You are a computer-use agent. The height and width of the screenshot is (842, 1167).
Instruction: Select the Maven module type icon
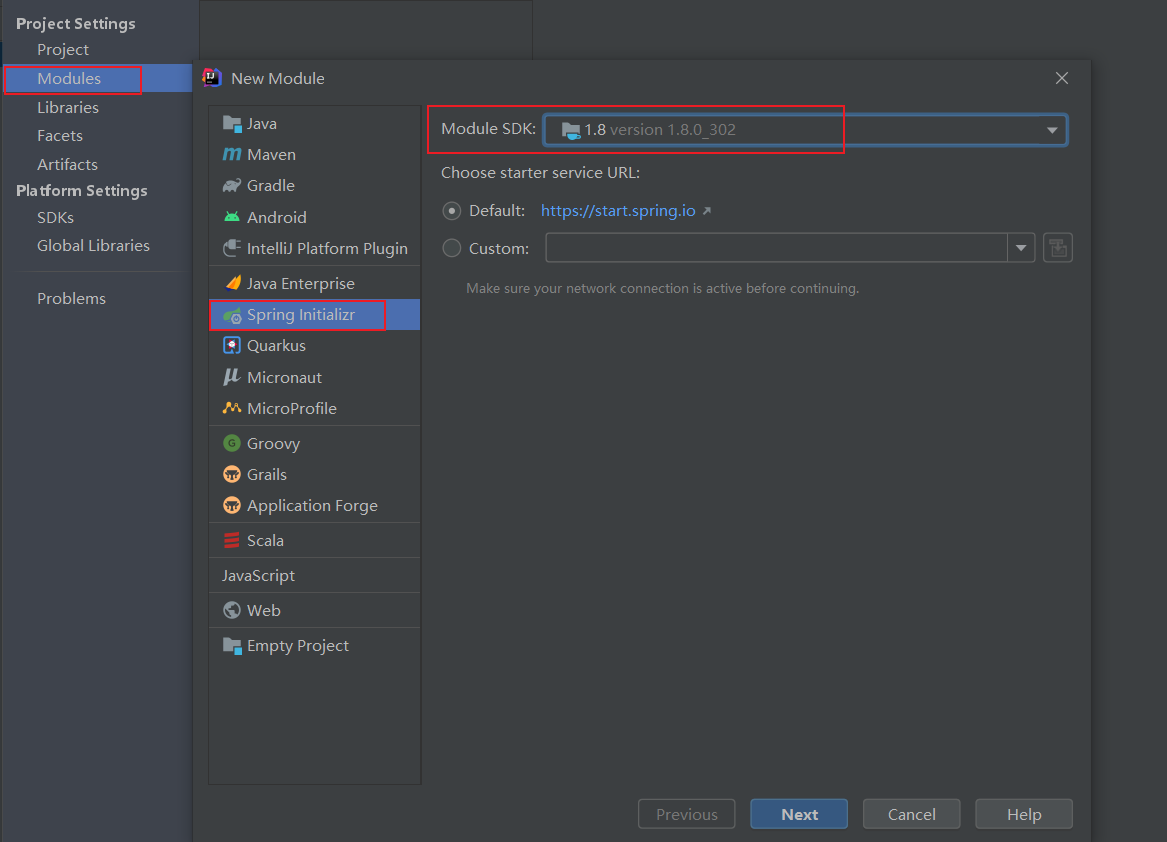coord(232,155)
